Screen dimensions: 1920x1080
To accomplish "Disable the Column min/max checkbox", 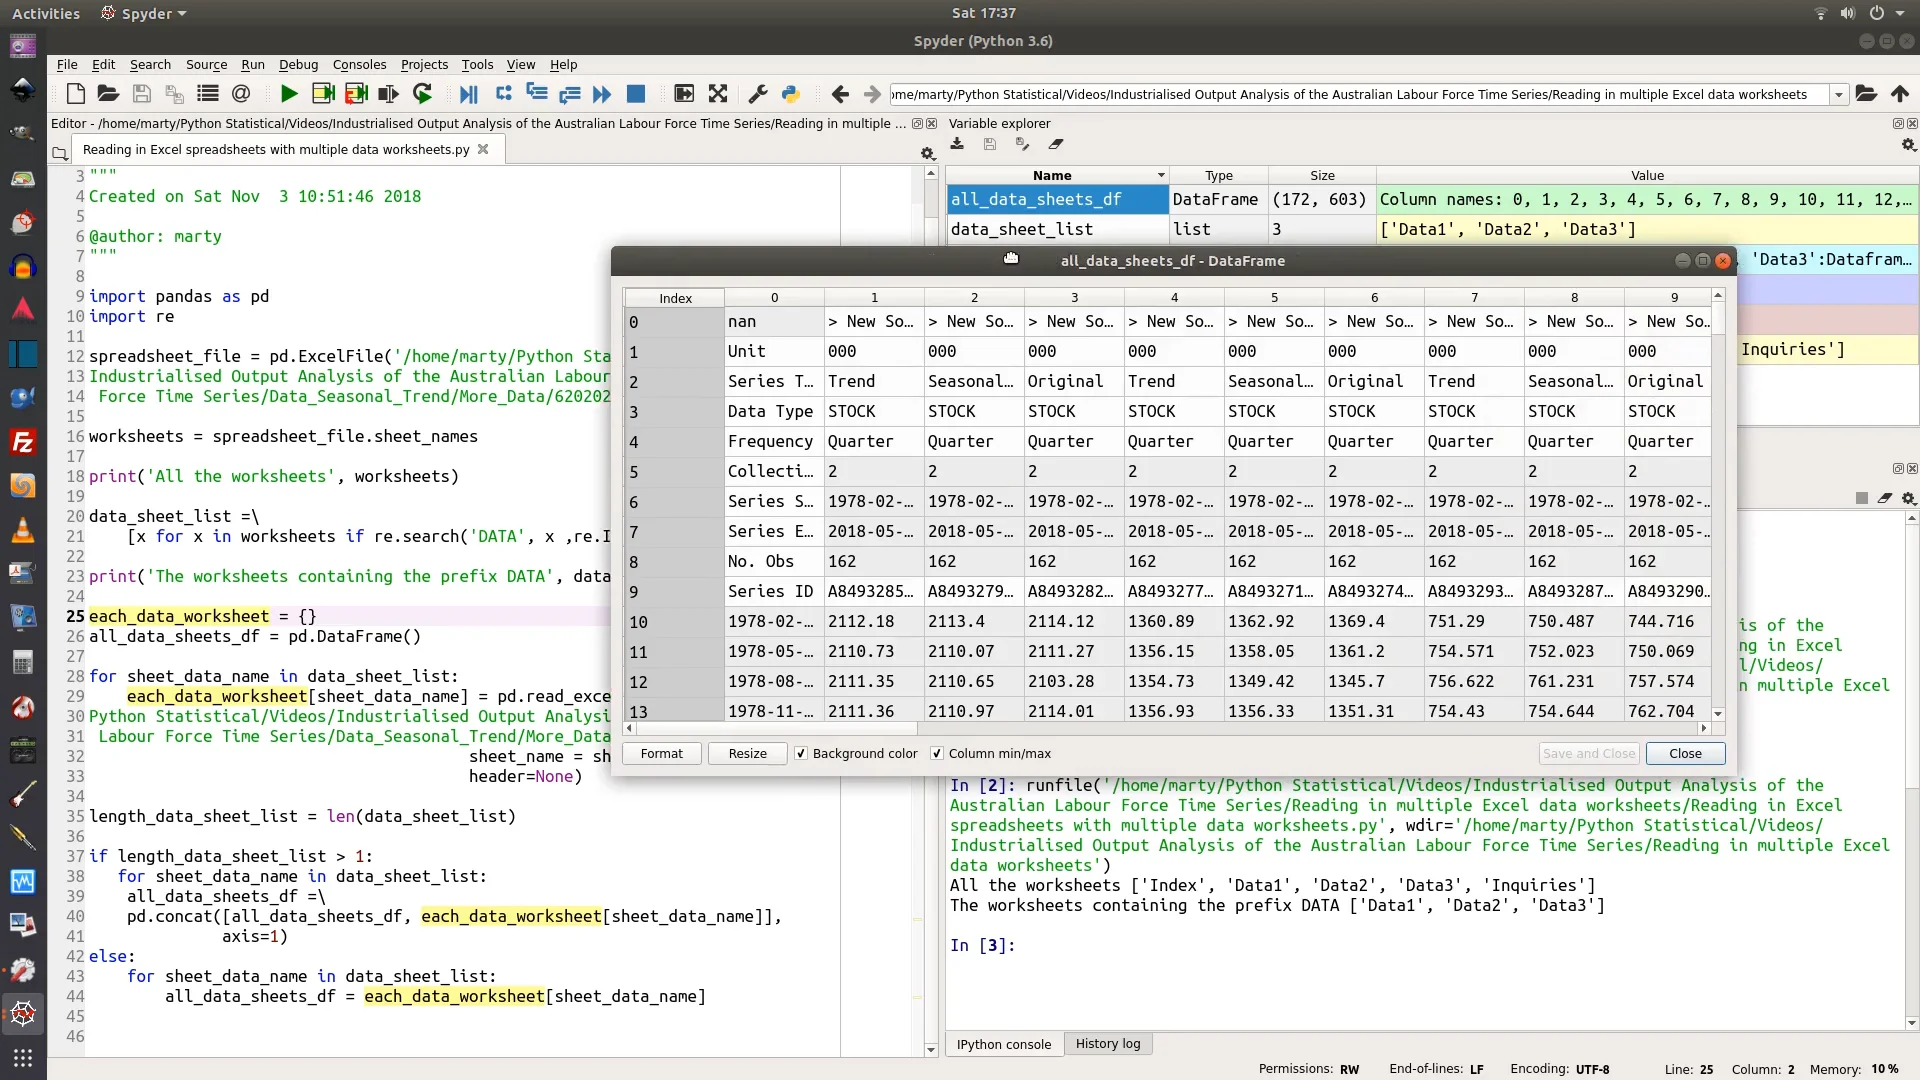I will [937, 753].
